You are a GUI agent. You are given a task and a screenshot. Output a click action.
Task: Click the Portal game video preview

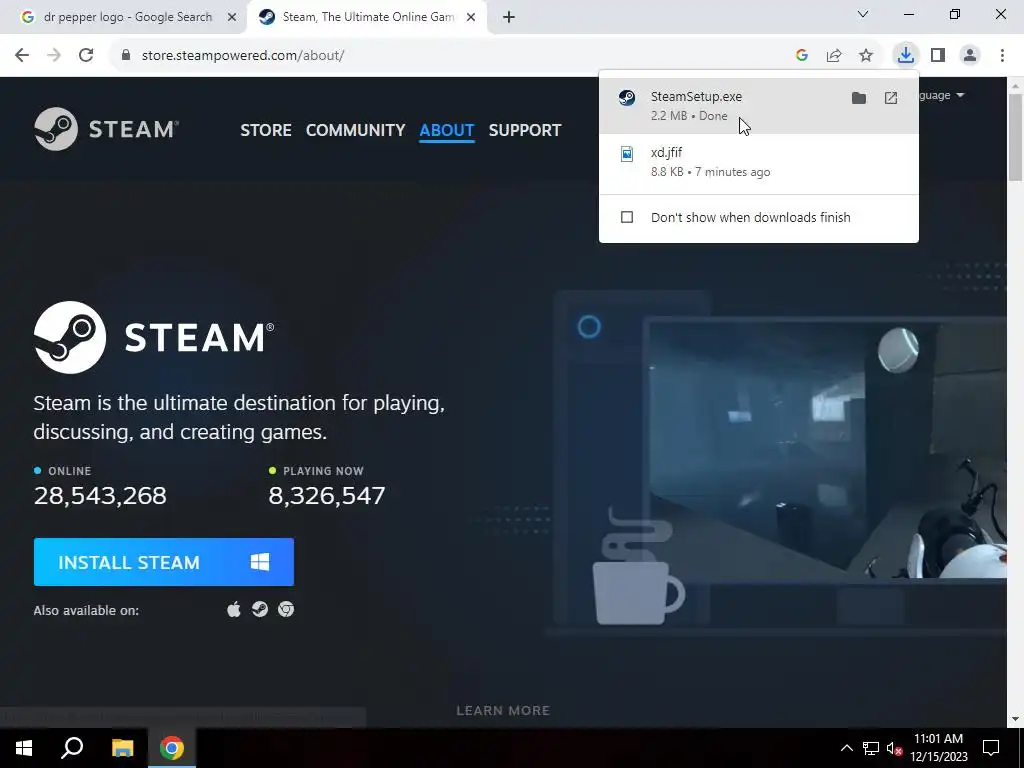[x=826, y=449]
